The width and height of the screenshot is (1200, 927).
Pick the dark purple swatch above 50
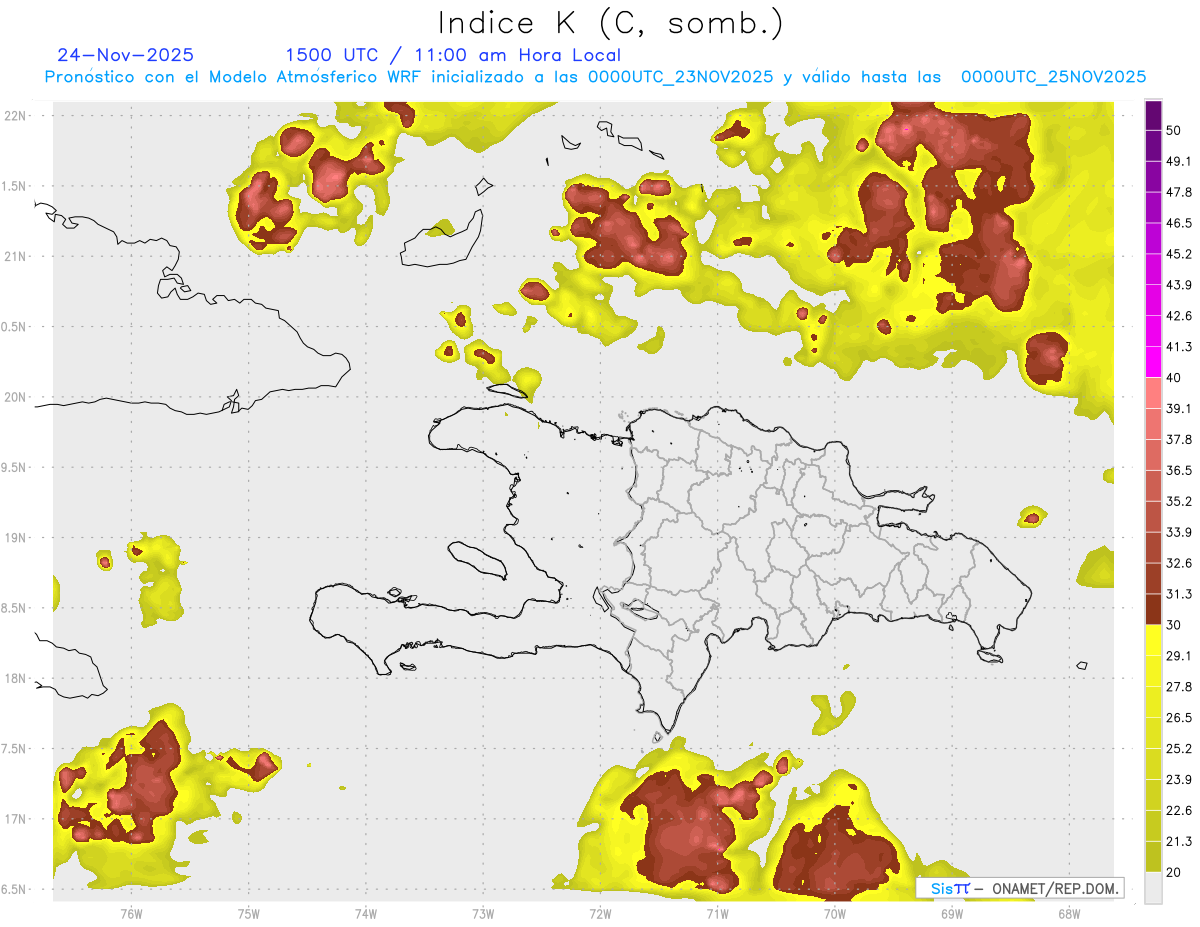pyautogui.click(x=1153, y=115)
